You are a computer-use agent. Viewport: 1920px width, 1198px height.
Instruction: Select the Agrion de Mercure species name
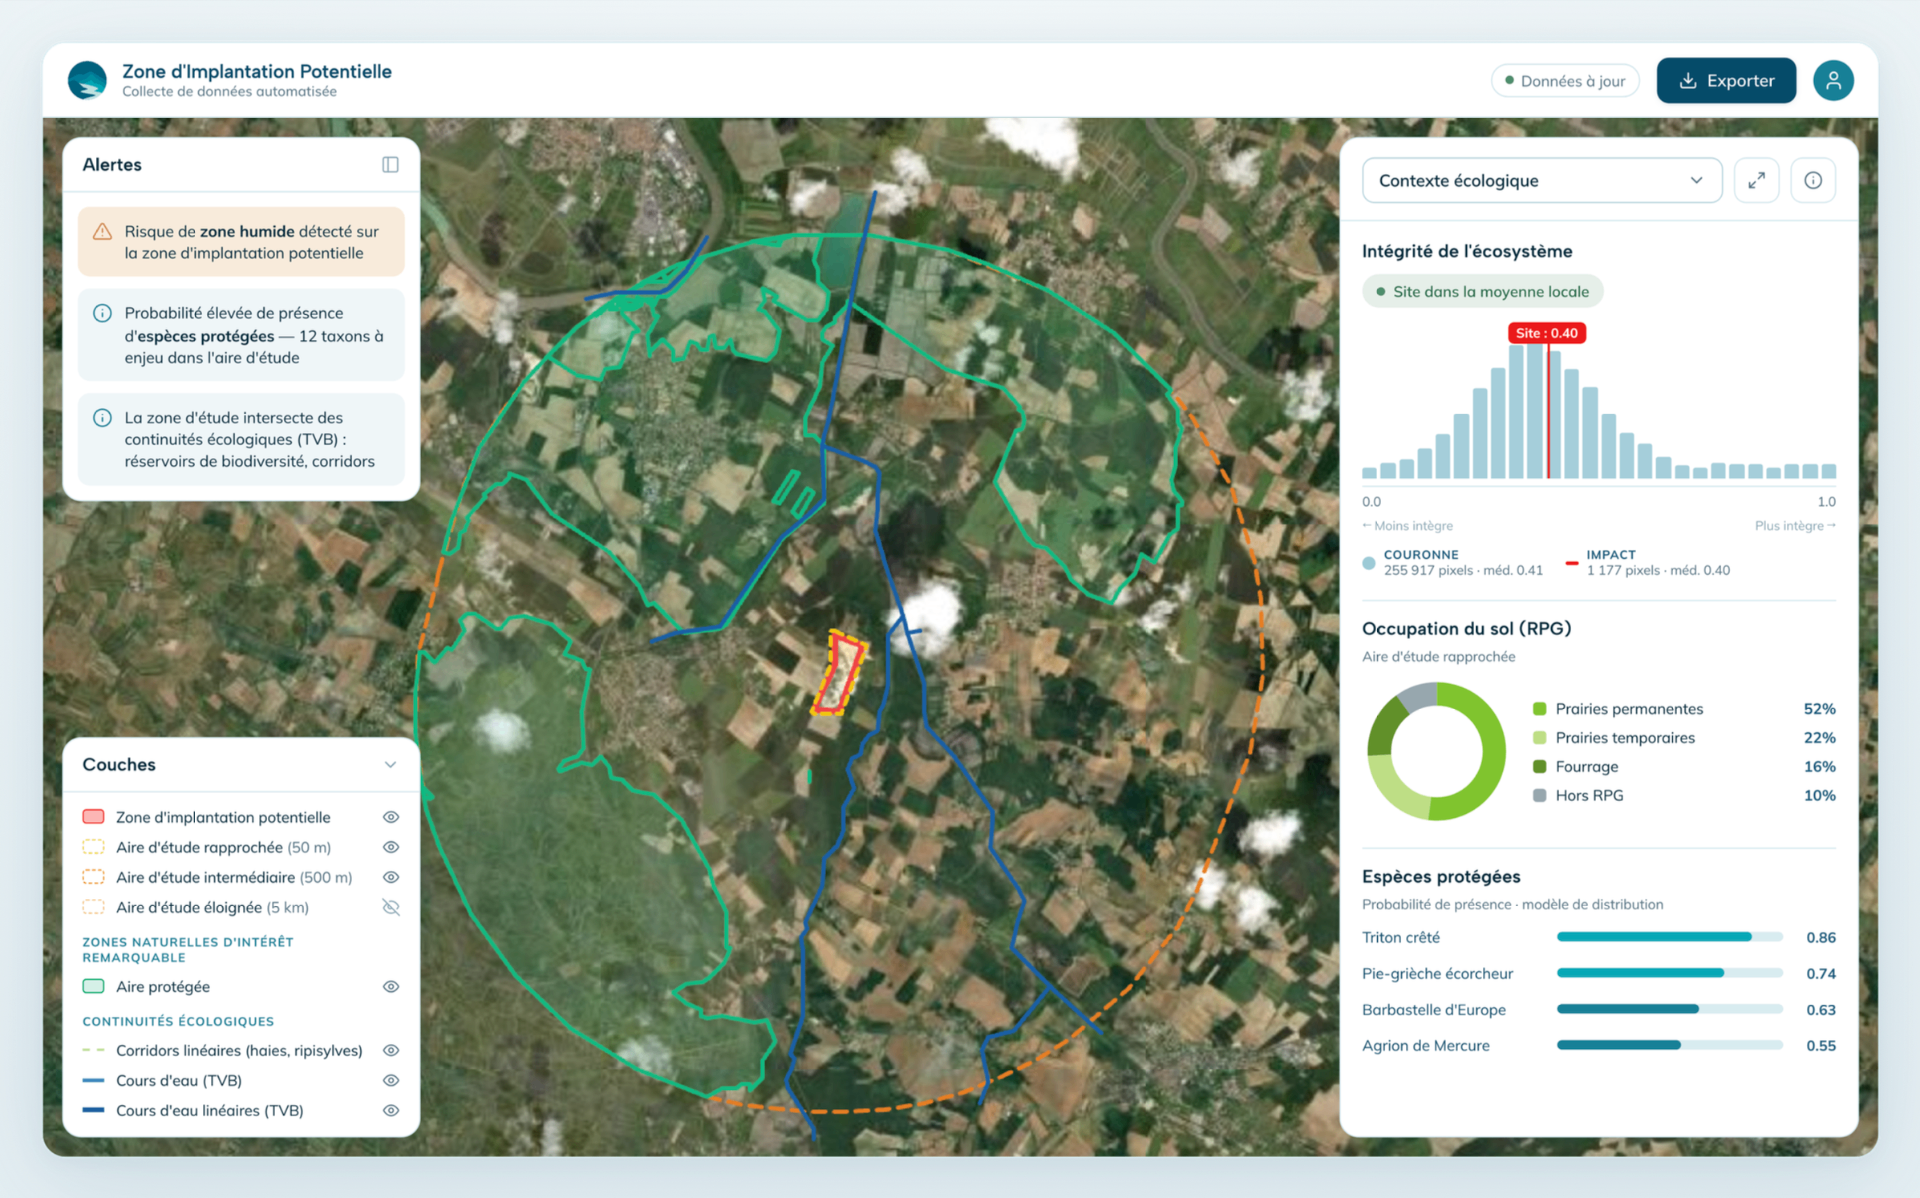pyautogui.click(x=1426, y=1045)
